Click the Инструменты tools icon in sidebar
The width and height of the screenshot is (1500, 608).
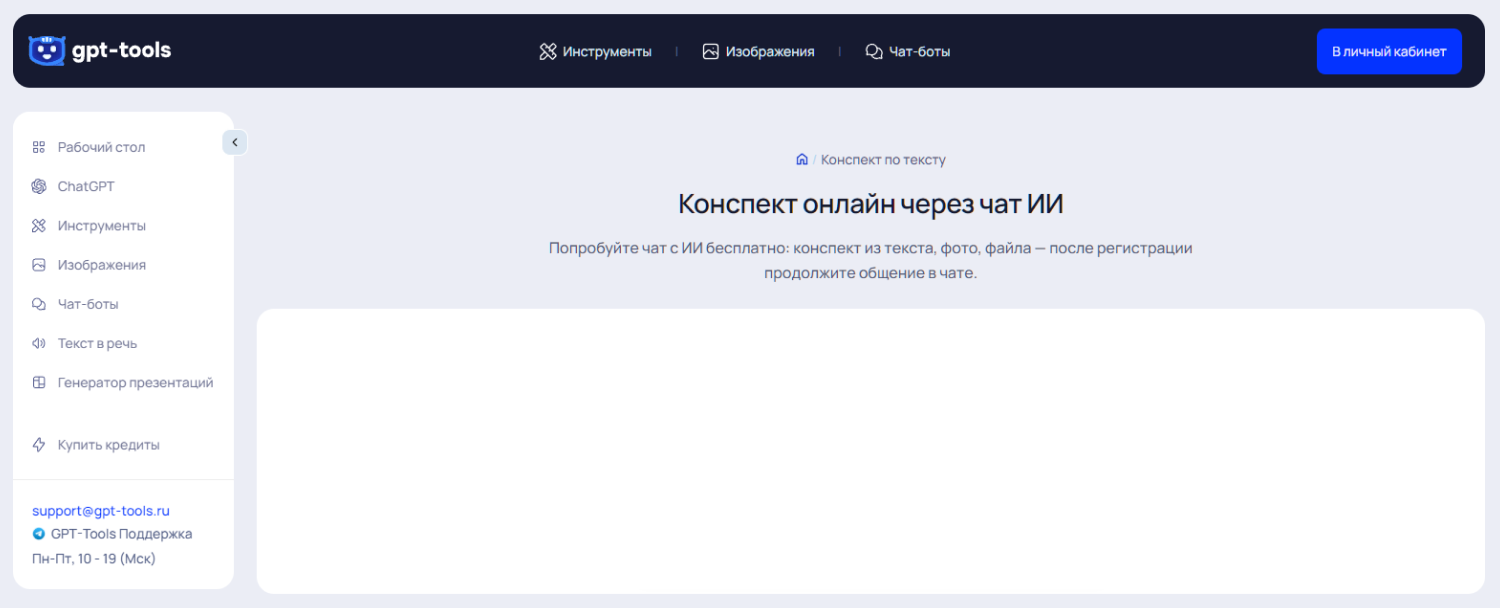click(38, 225)
